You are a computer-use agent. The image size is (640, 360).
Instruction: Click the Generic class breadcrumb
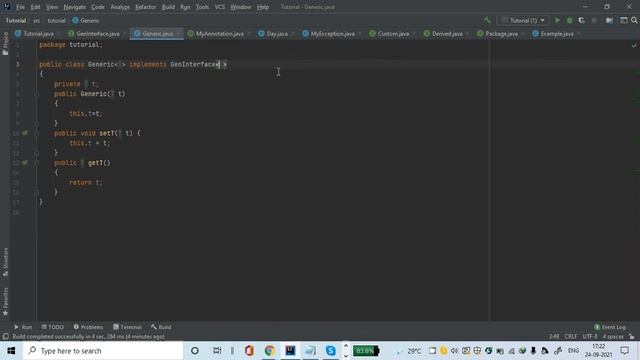click(x=86, y=20)
